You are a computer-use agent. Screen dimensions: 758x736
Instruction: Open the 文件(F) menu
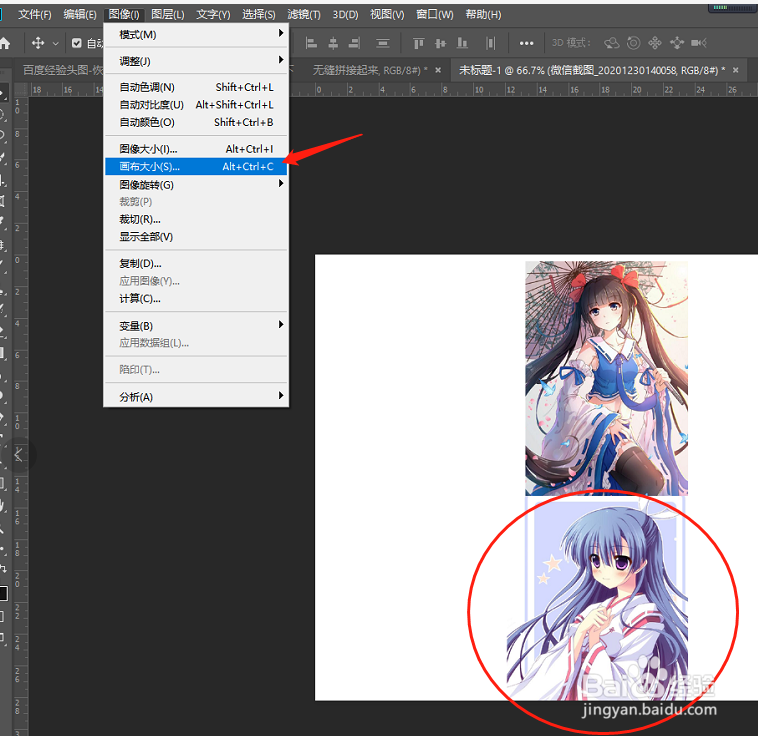point(35,15)
